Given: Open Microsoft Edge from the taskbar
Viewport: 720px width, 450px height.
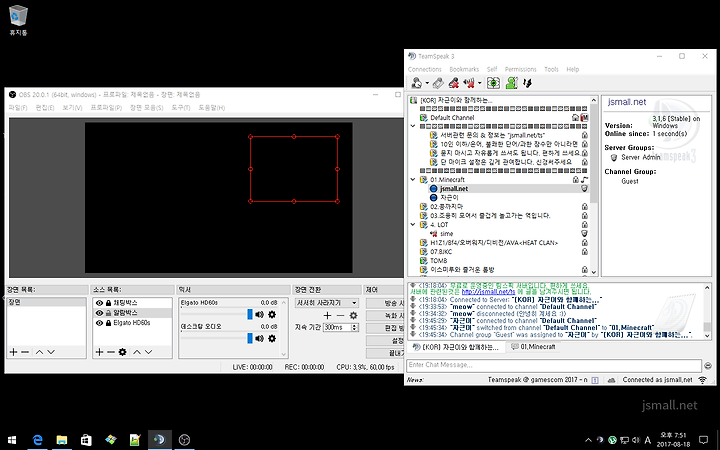Looking at the screenshot, I should coord(37,440).
